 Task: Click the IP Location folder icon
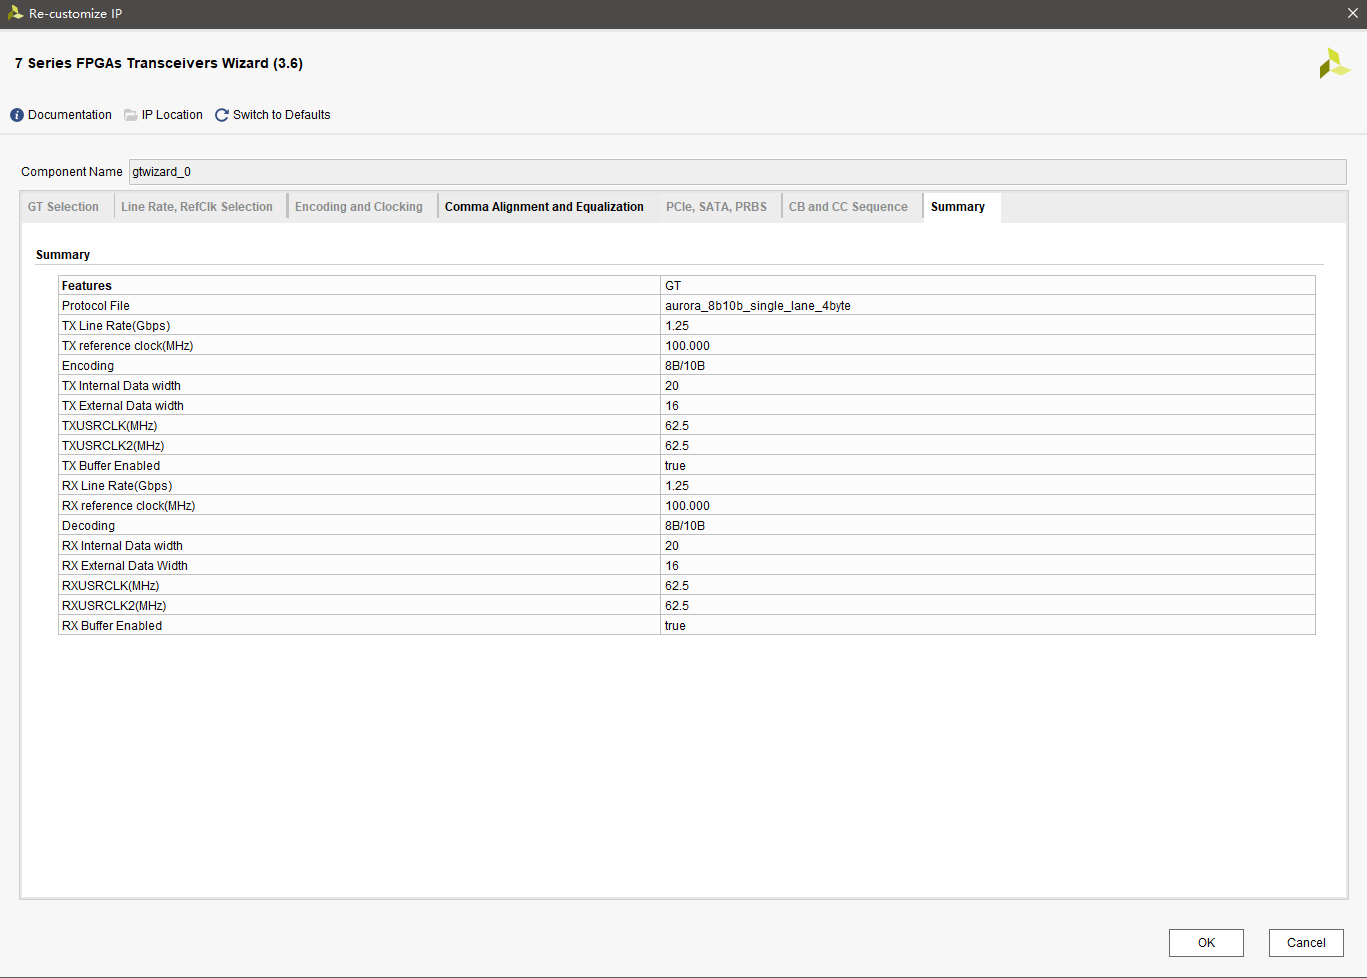point(131,115)
